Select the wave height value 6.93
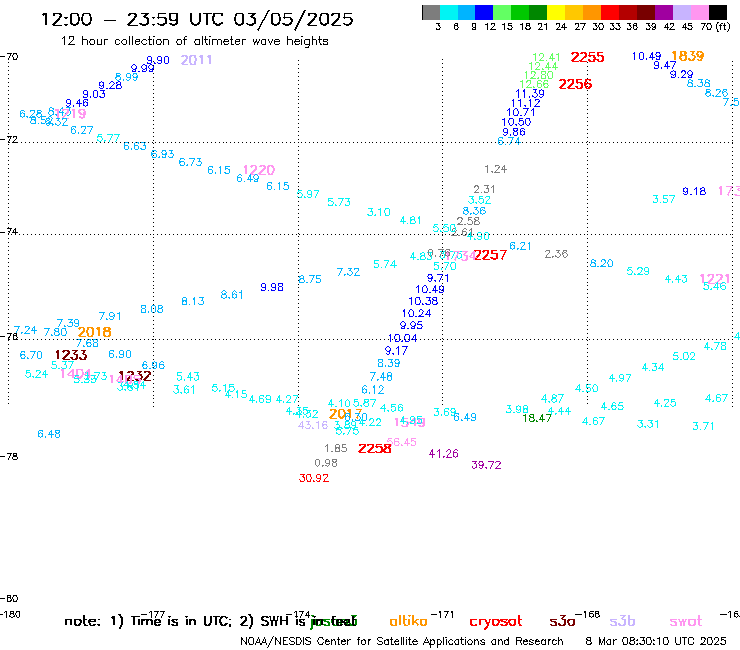The width and height of the screenshot is (740, 650). point(162,154)
